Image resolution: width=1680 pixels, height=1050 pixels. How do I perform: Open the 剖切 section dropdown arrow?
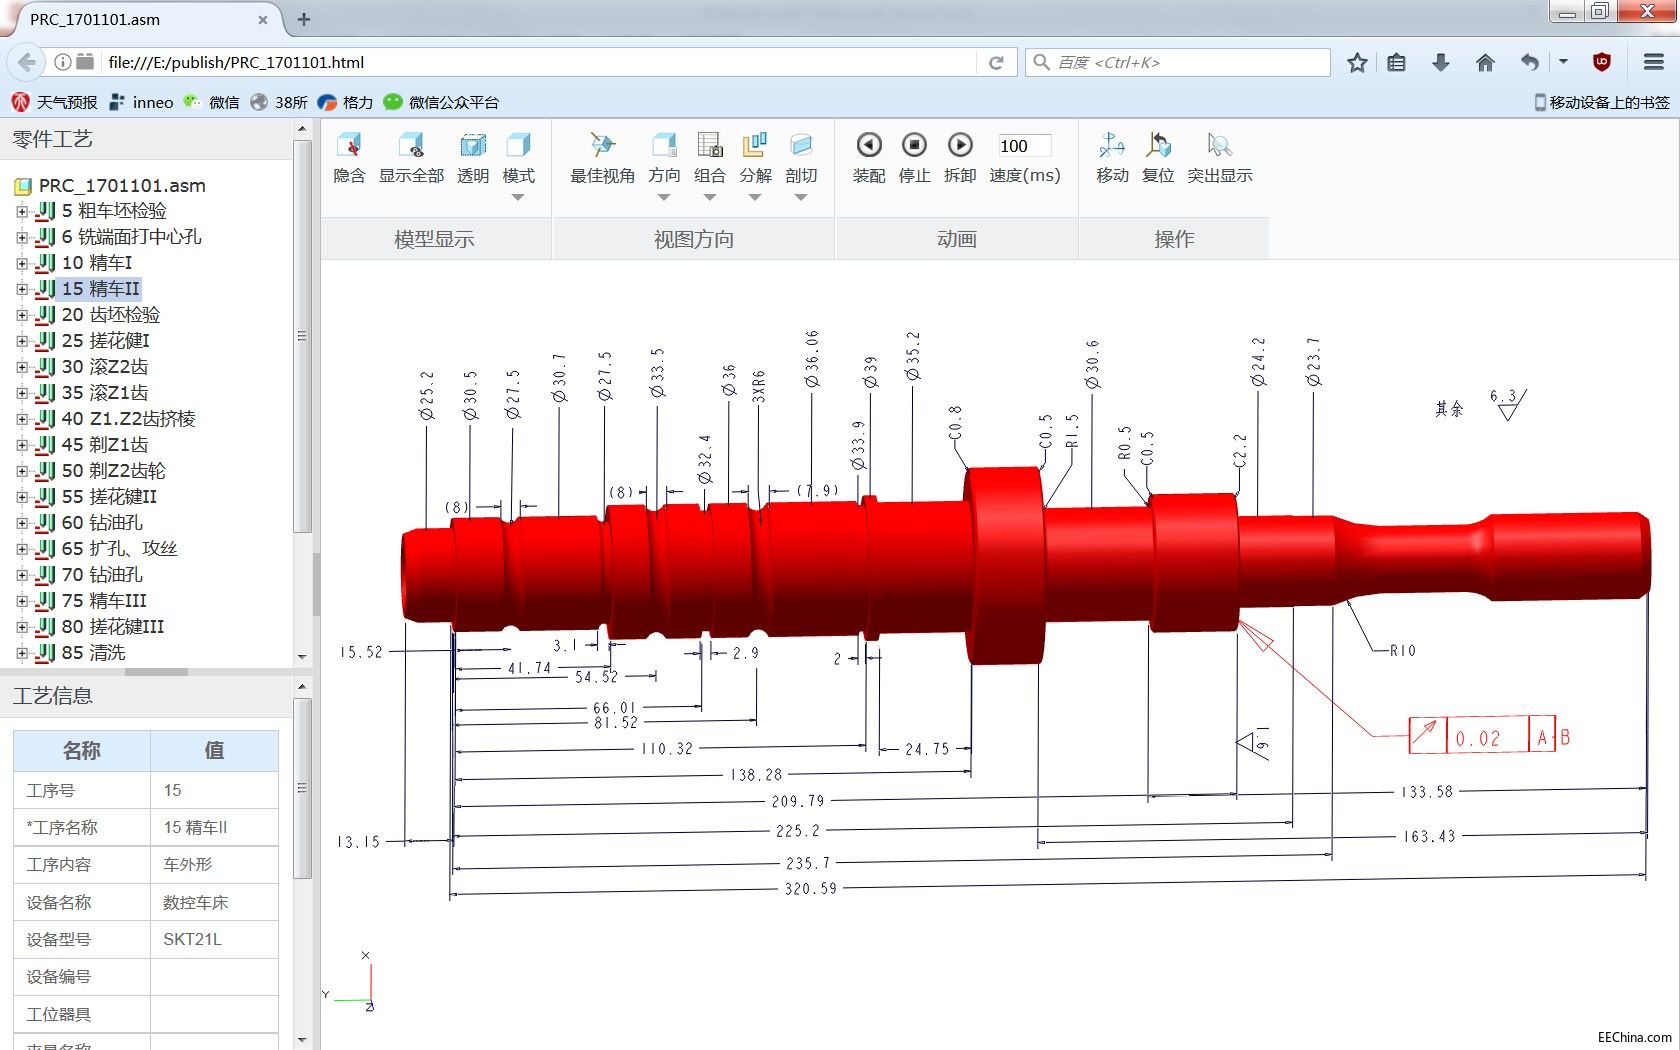801,198
